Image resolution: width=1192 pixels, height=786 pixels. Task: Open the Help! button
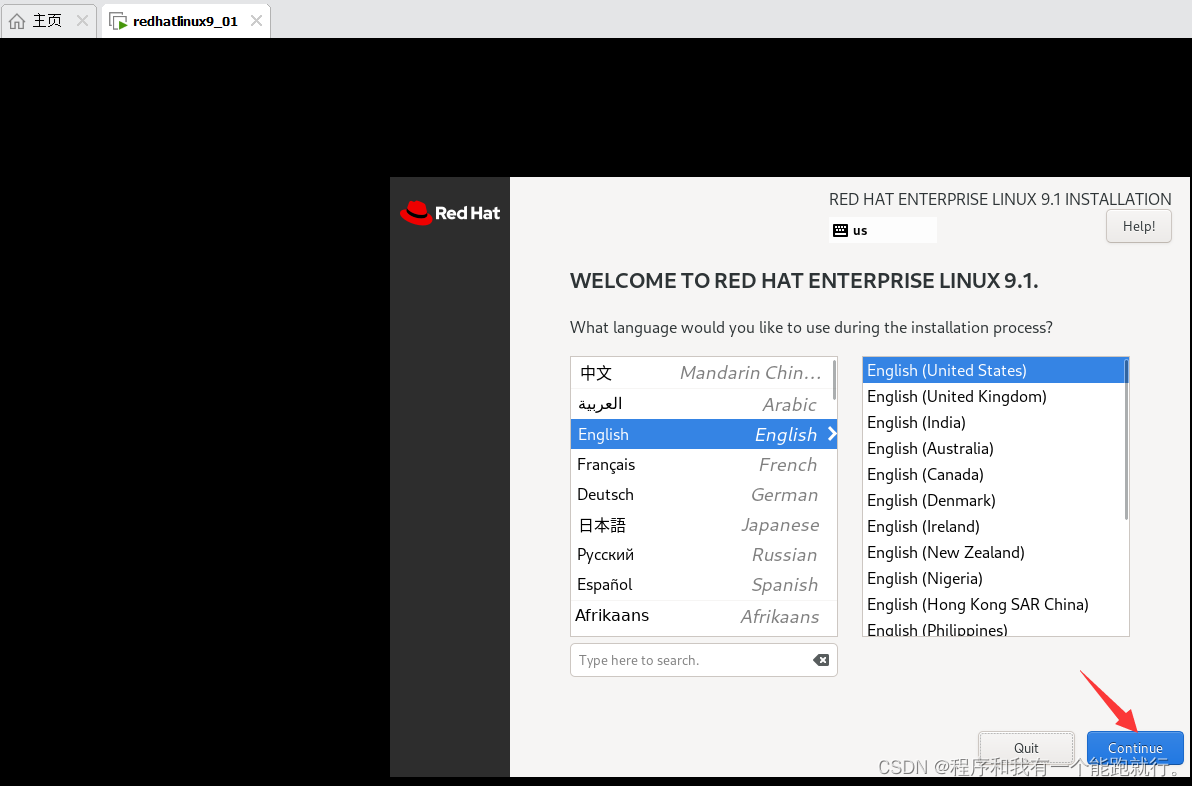coord(1138,227)
